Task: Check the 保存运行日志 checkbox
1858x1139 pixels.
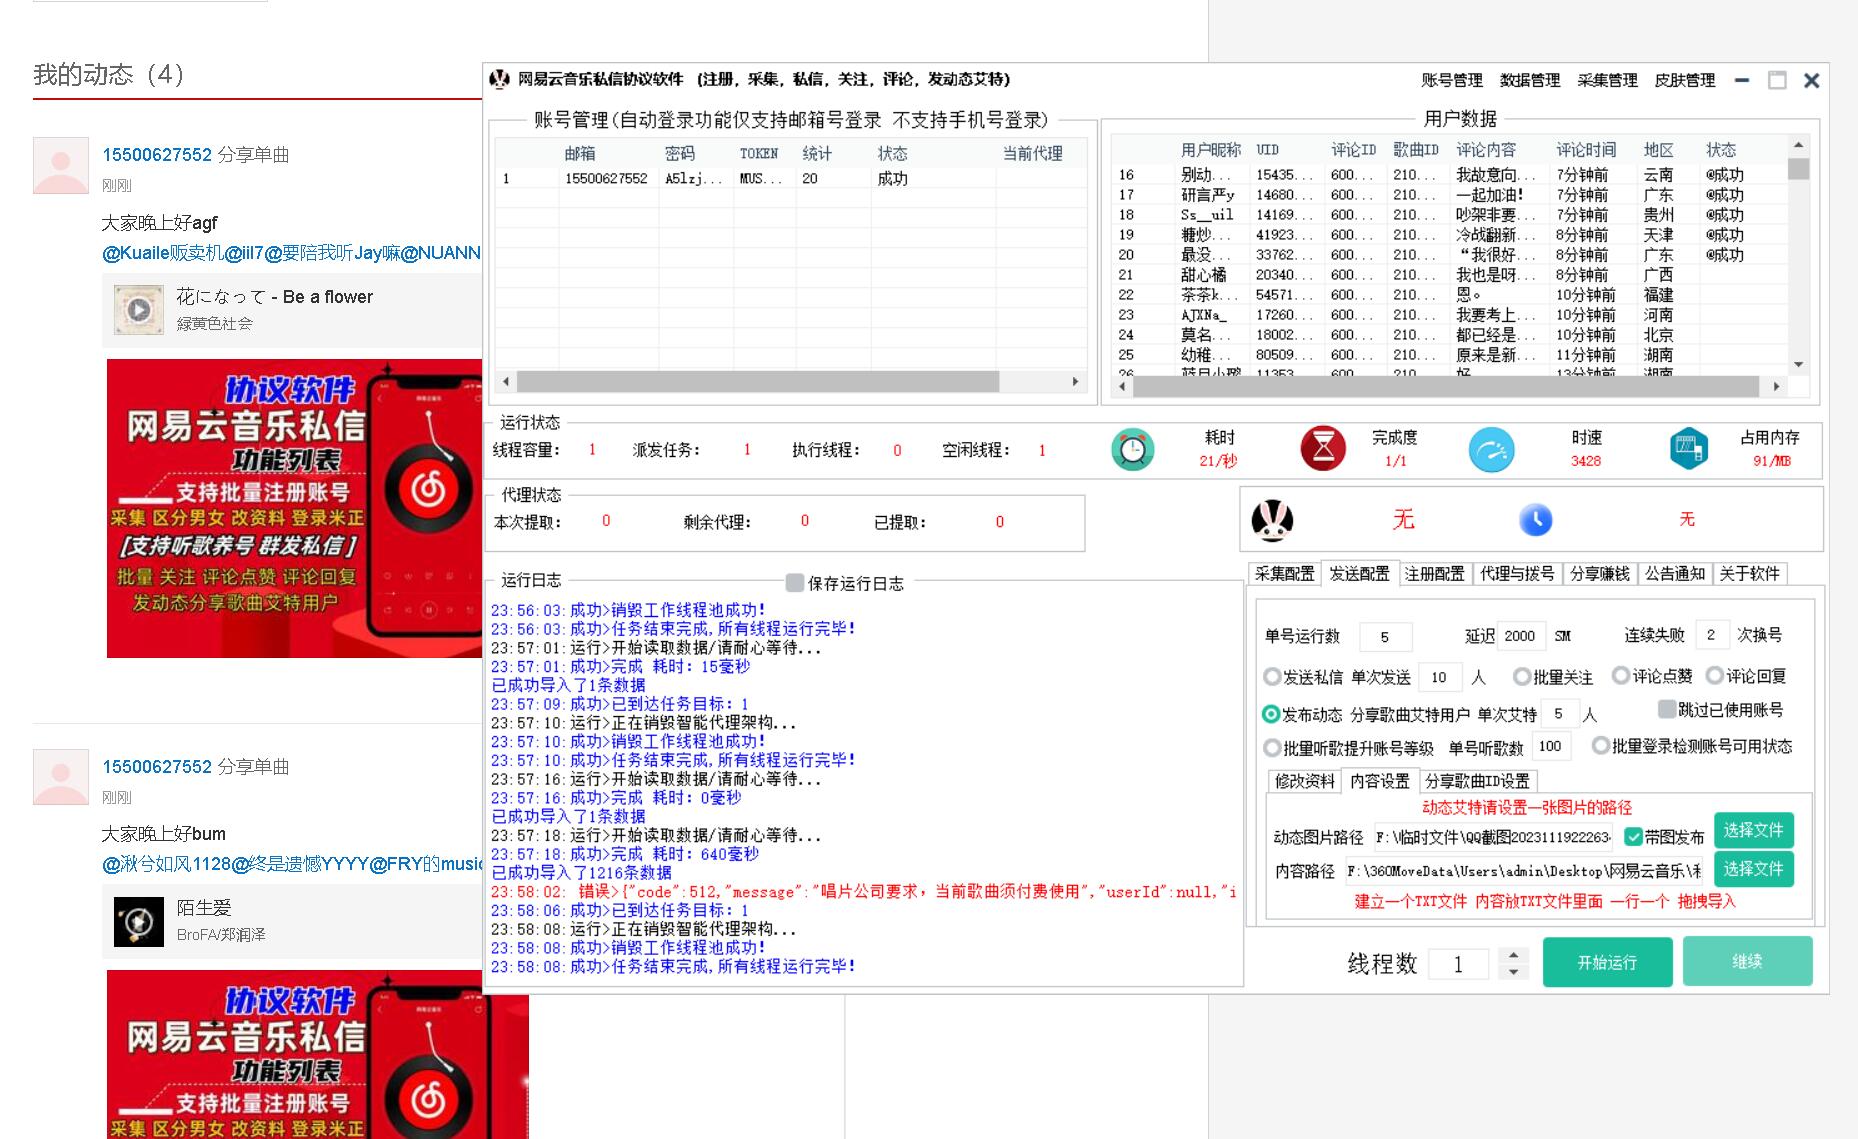Action: point(795,583)
